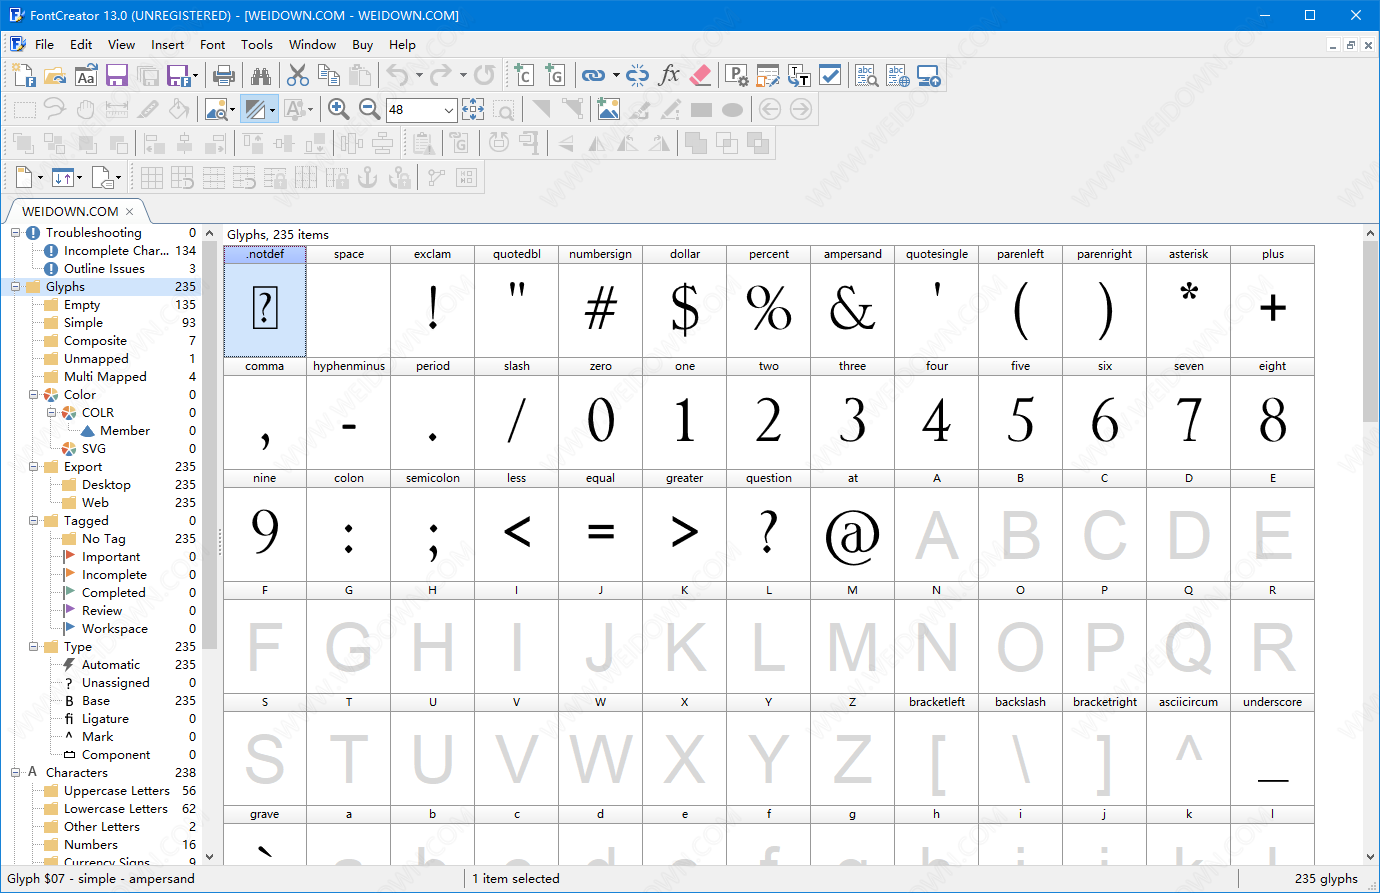Click the category tree scrollbar thumb
1380x893 pixels.
click(x=209, y=445)
